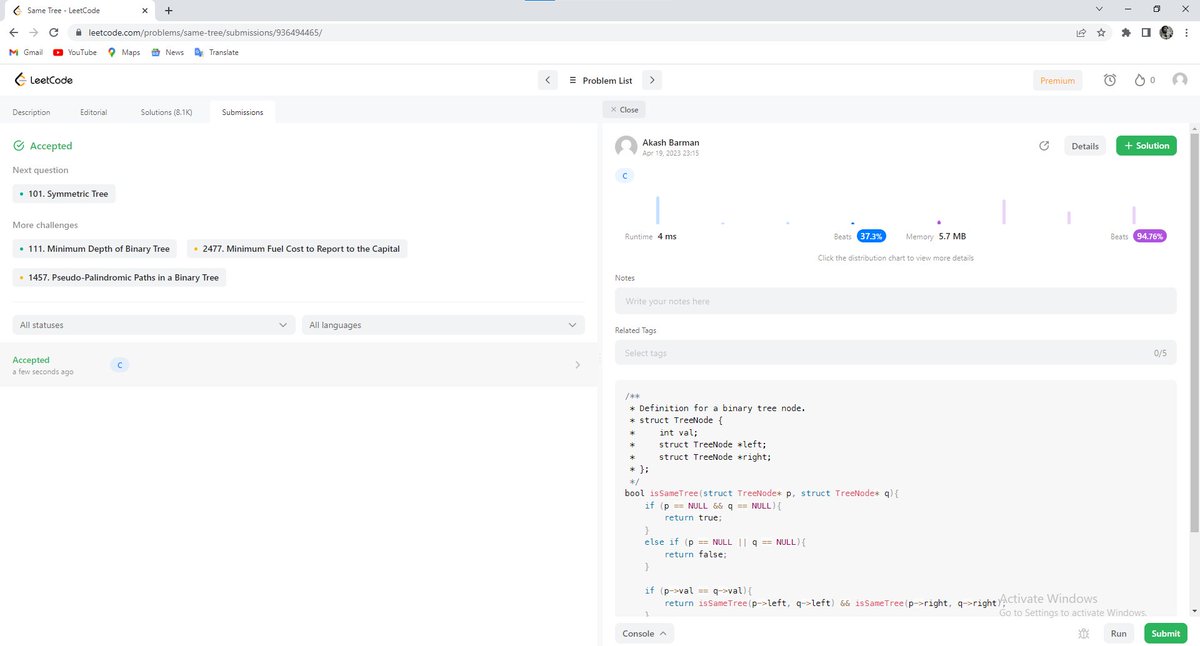The height and width of the screenshot is (646, 1200).
Task: Open the Problem List
Action: pos(600,80)
